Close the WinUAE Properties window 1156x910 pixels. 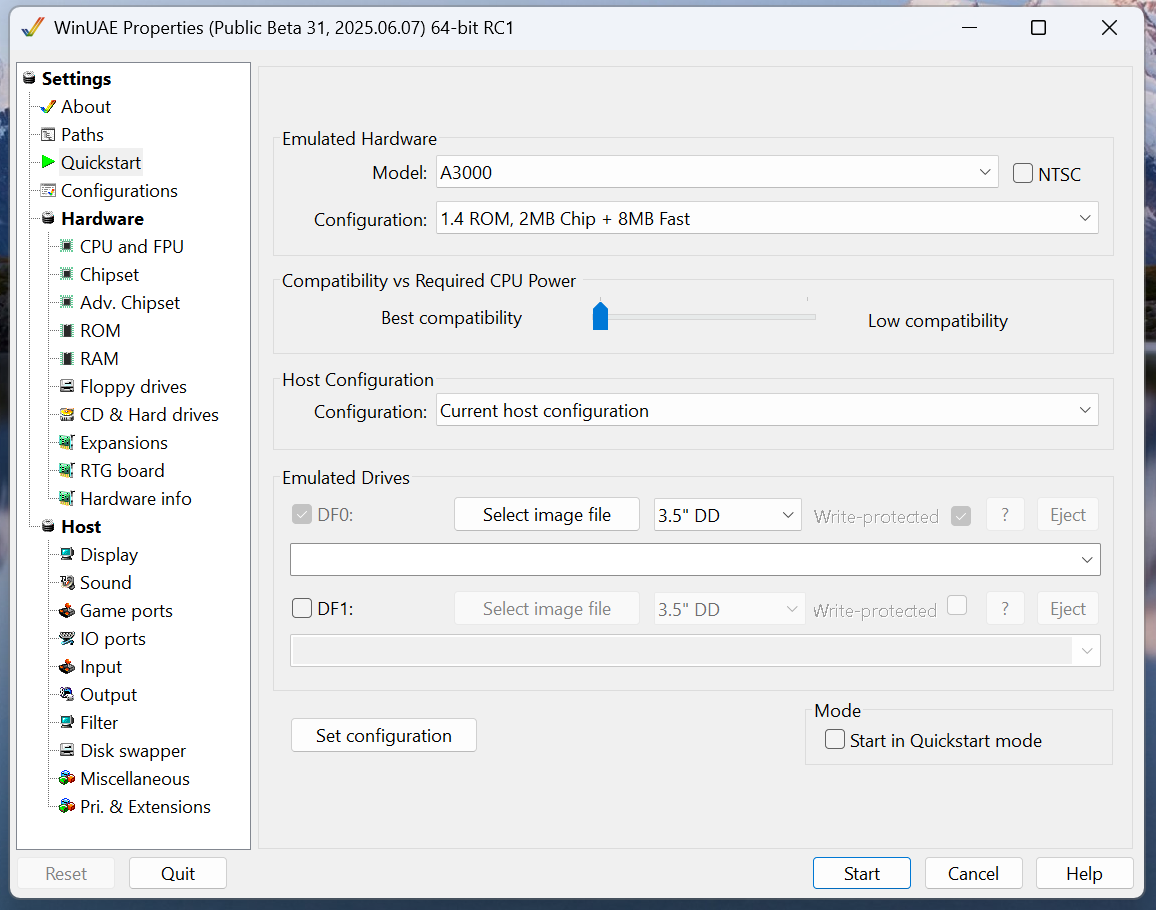click(1109, 28)
